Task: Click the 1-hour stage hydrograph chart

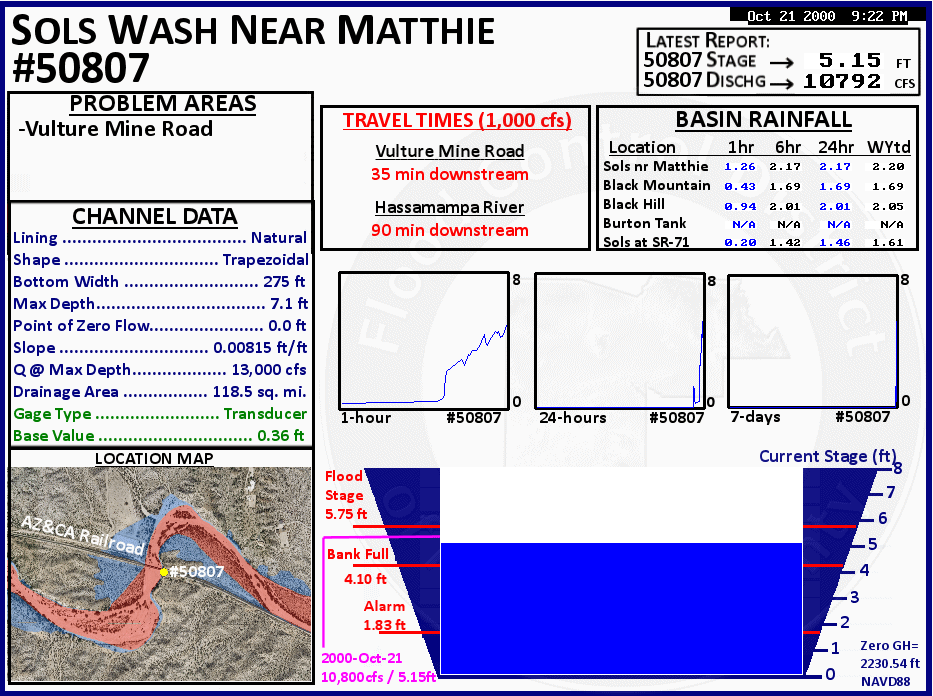Action: 424,340
